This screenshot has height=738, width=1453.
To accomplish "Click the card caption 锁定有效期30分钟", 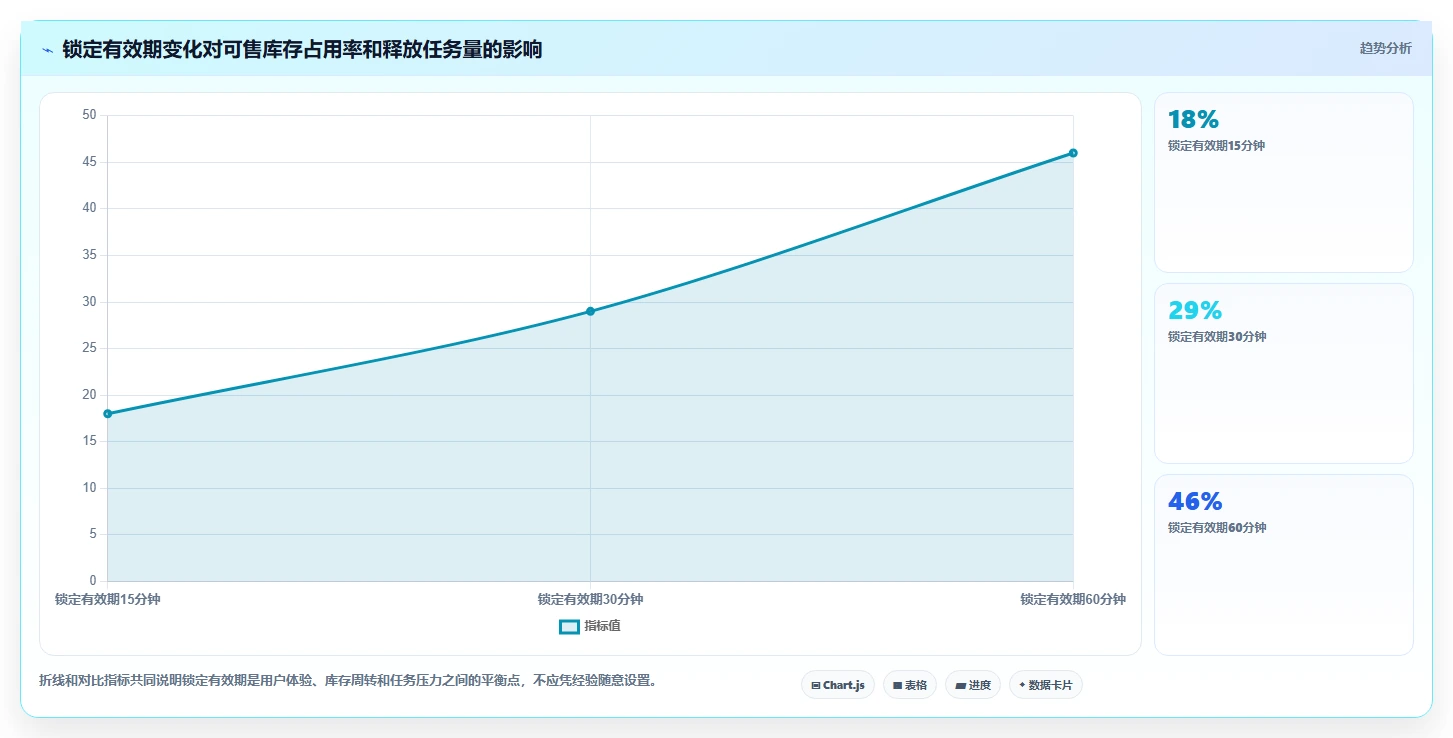I will pos(1217,337).
